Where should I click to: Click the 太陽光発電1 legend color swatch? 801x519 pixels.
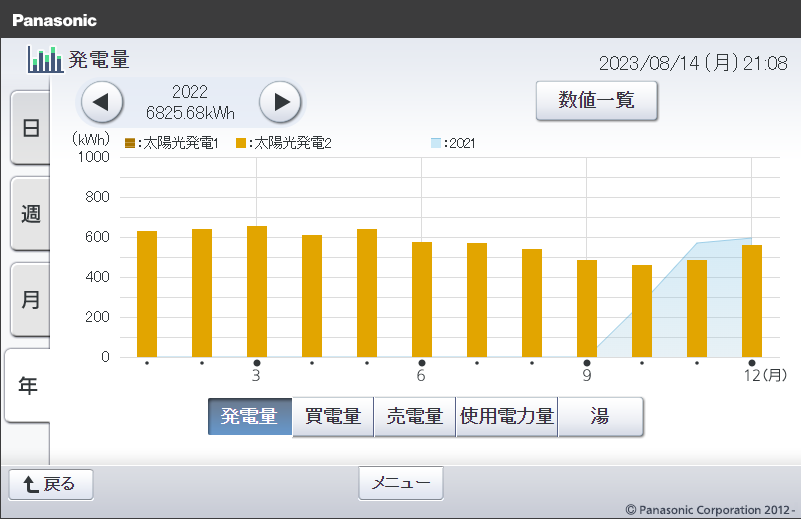(x=129, y=144)
